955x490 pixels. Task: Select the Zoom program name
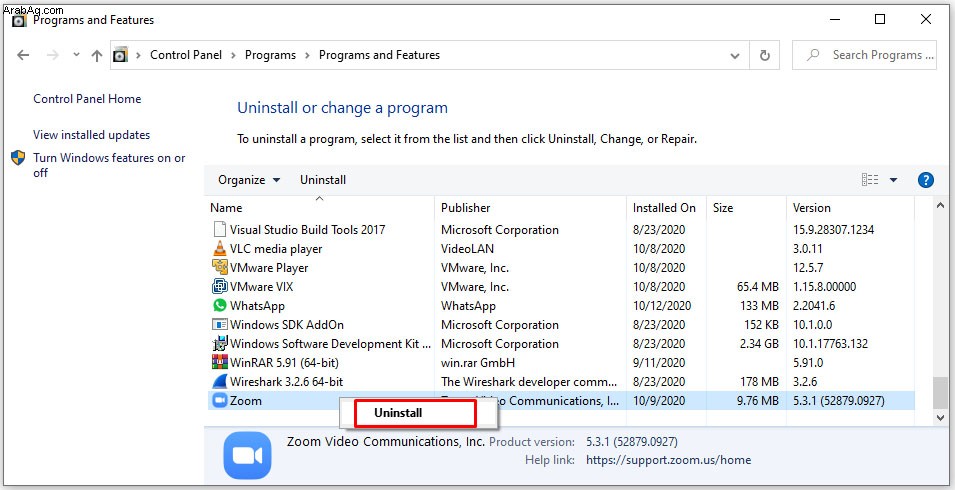(245, 401)
